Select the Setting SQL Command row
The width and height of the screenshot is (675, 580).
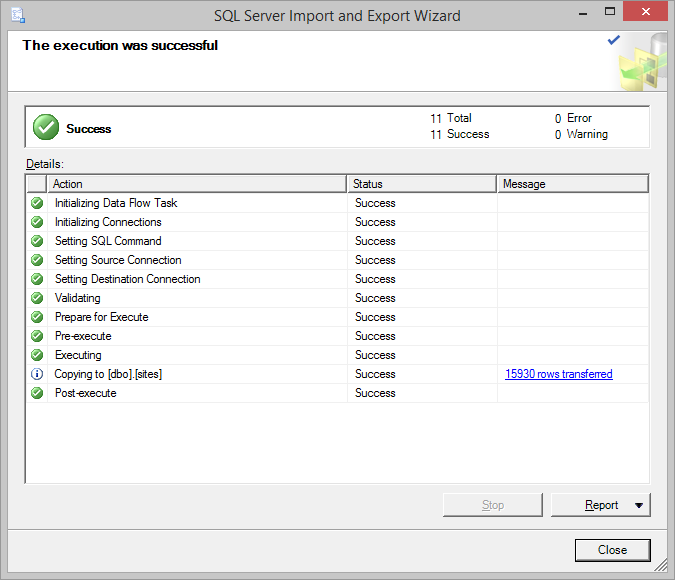[338, 241]
